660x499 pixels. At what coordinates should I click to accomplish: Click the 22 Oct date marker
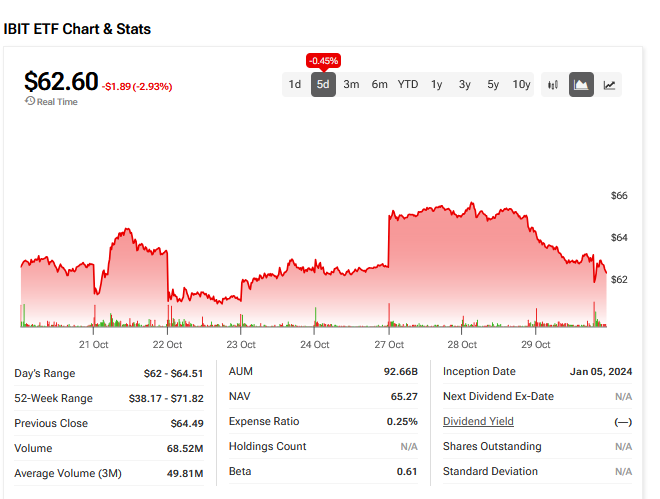[x=167, y=345]
